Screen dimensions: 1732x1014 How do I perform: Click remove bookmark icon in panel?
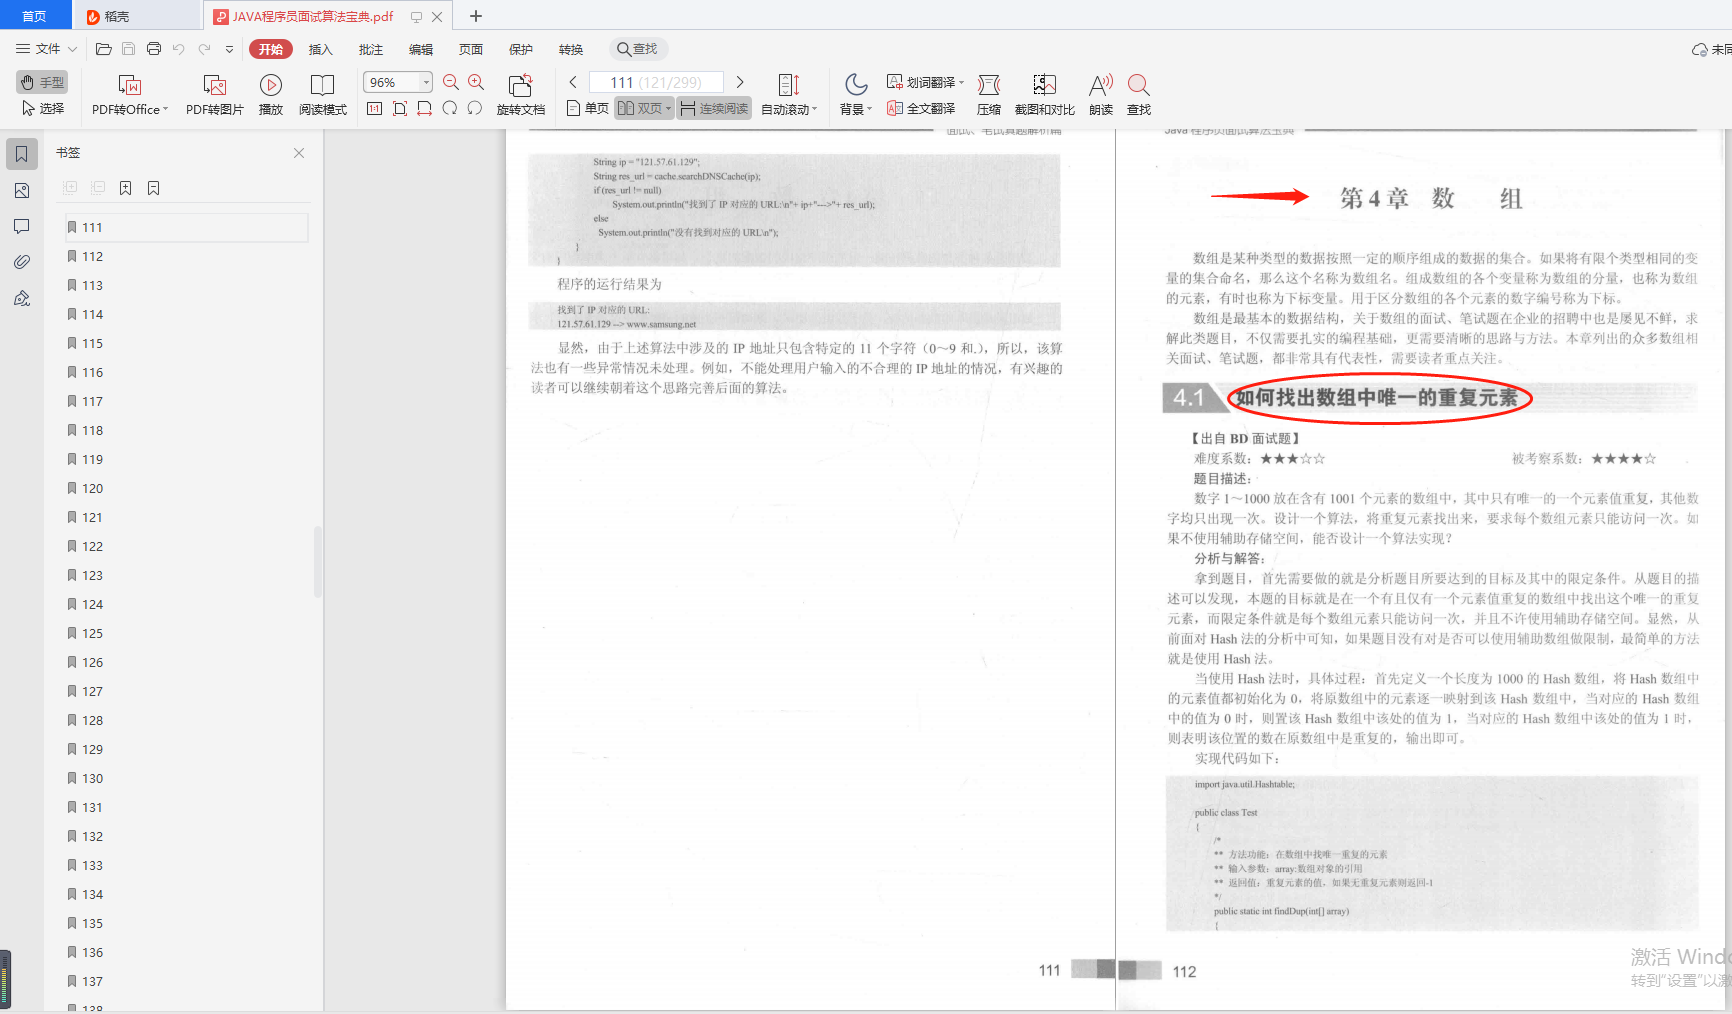click(x=153, y=188)
